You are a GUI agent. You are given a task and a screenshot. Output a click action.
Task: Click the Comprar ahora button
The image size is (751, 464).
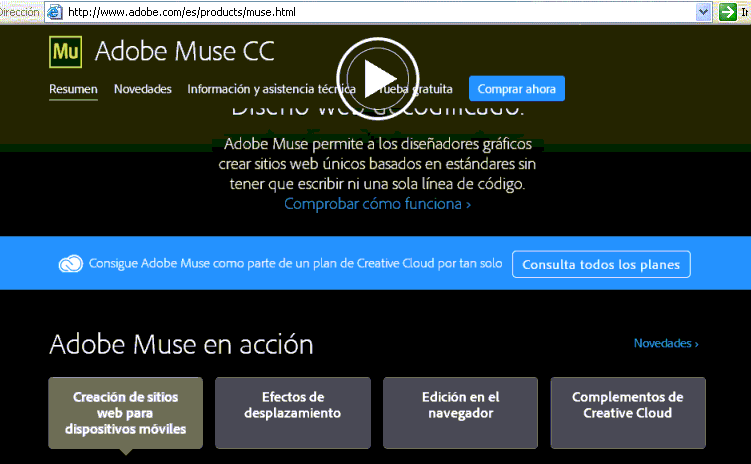517,89
